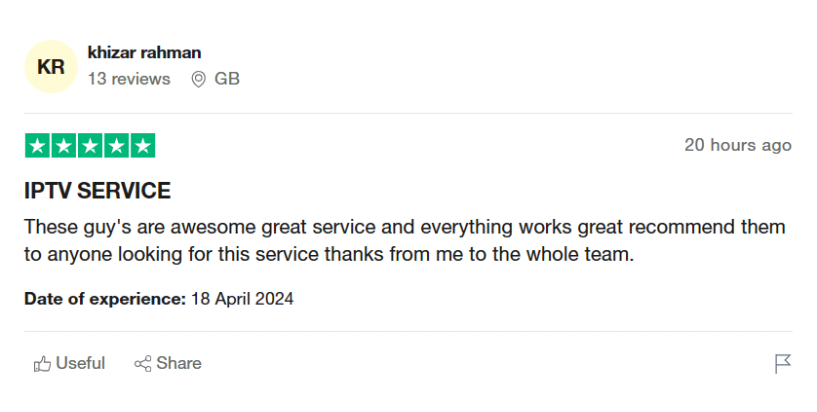Click the share network icon
The height and width of the screenshot is (412, 817).
[142, 364]
